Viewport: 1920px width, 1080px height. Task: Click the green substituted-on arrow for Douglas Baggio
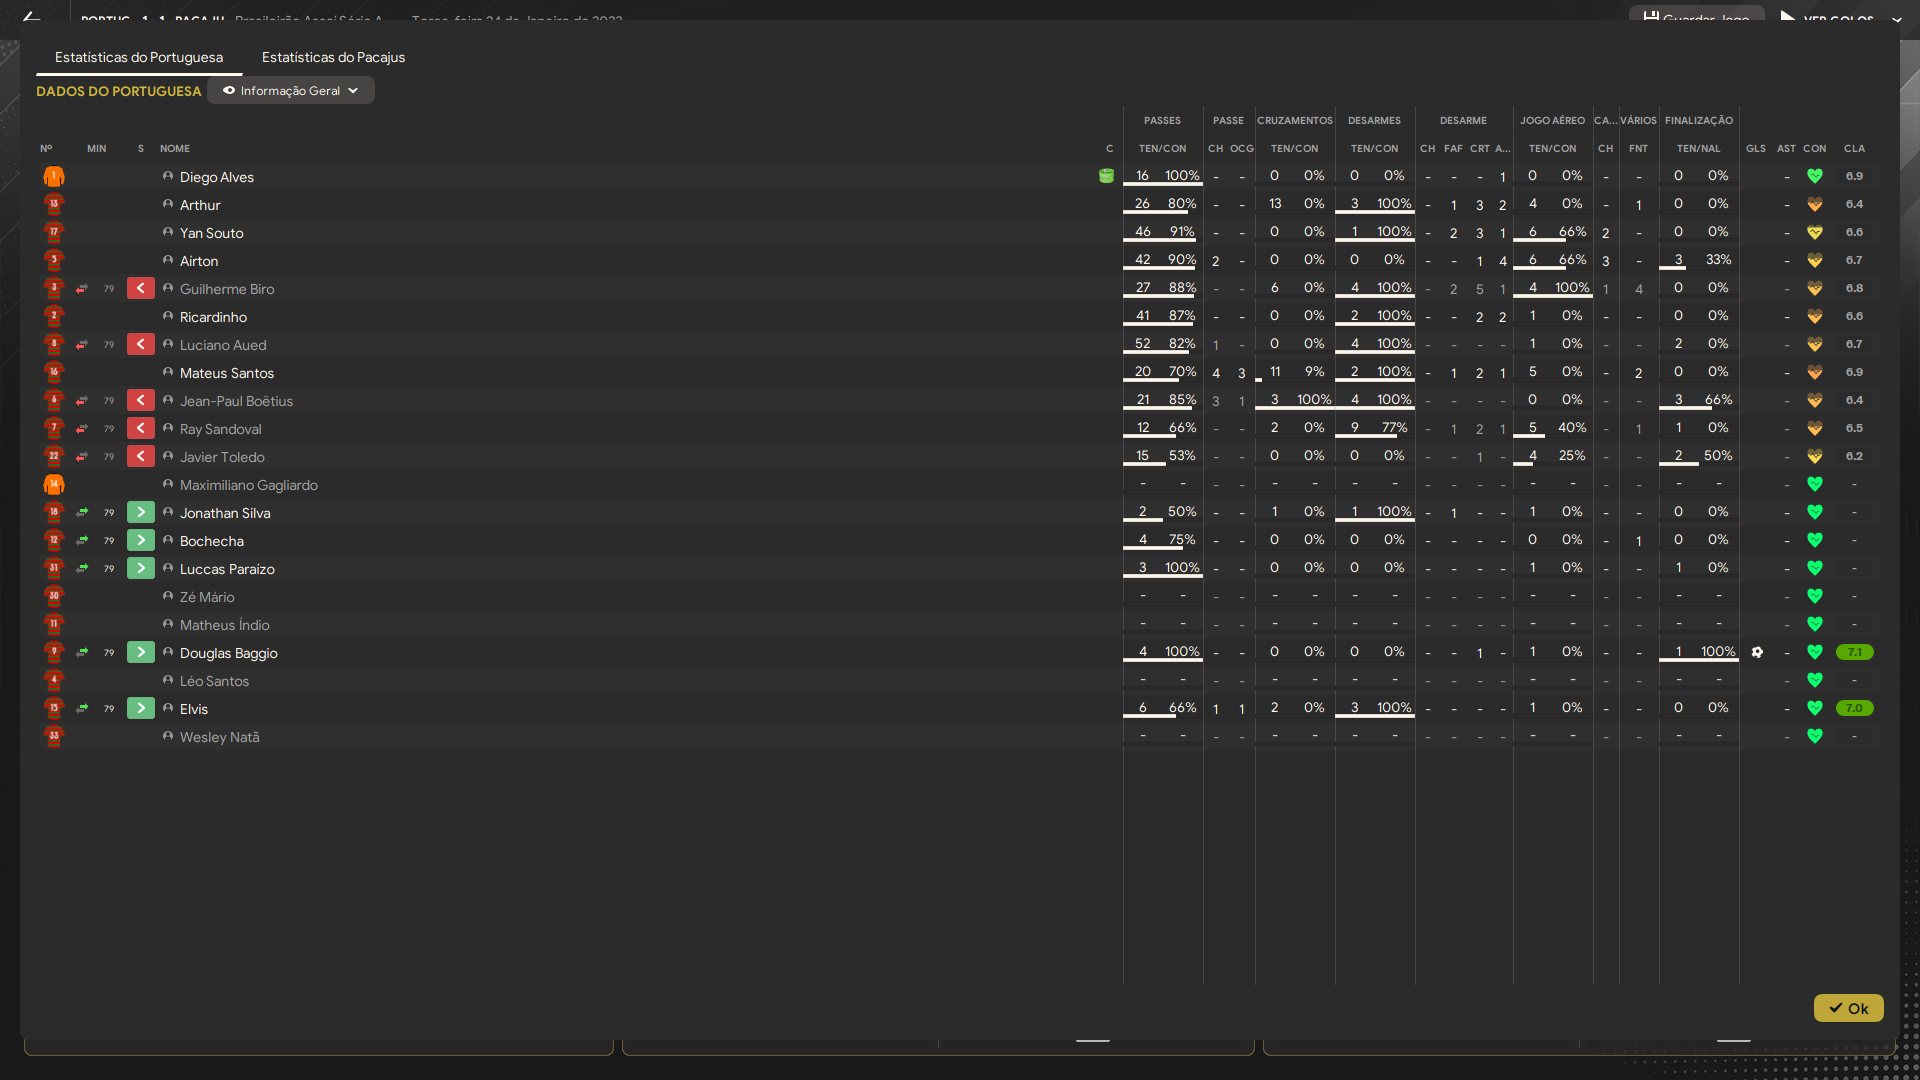pyautogui.click(x=141, y=653)
